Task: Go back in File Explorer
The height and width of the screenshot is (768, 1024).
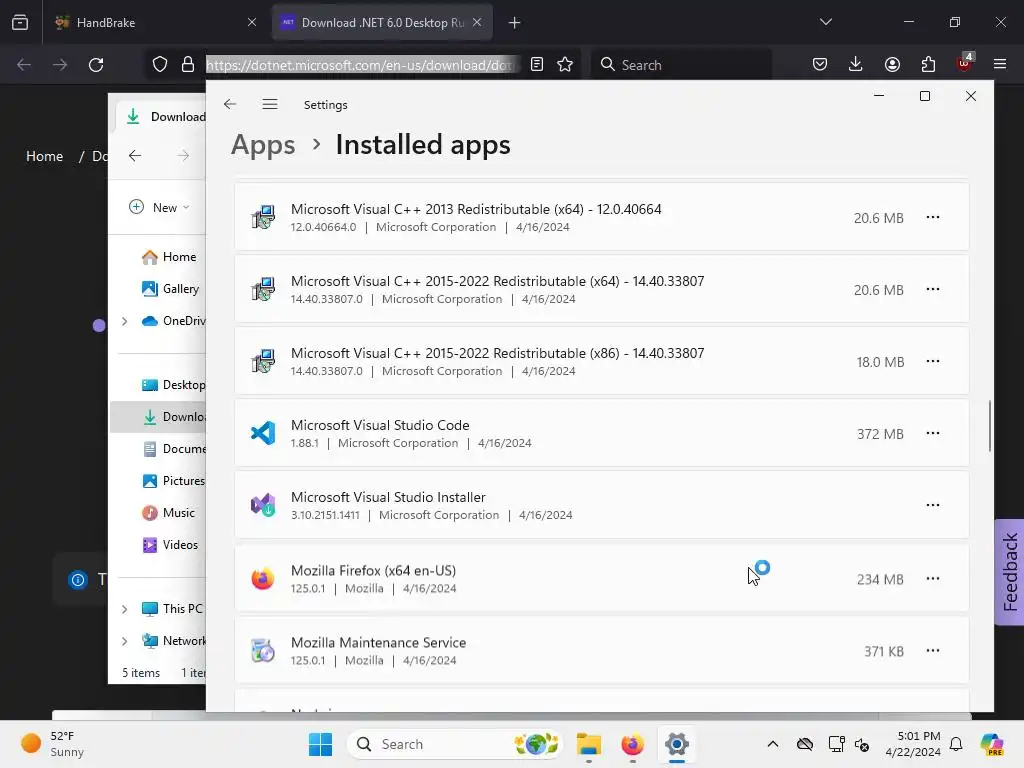Action: coord(135,155)
